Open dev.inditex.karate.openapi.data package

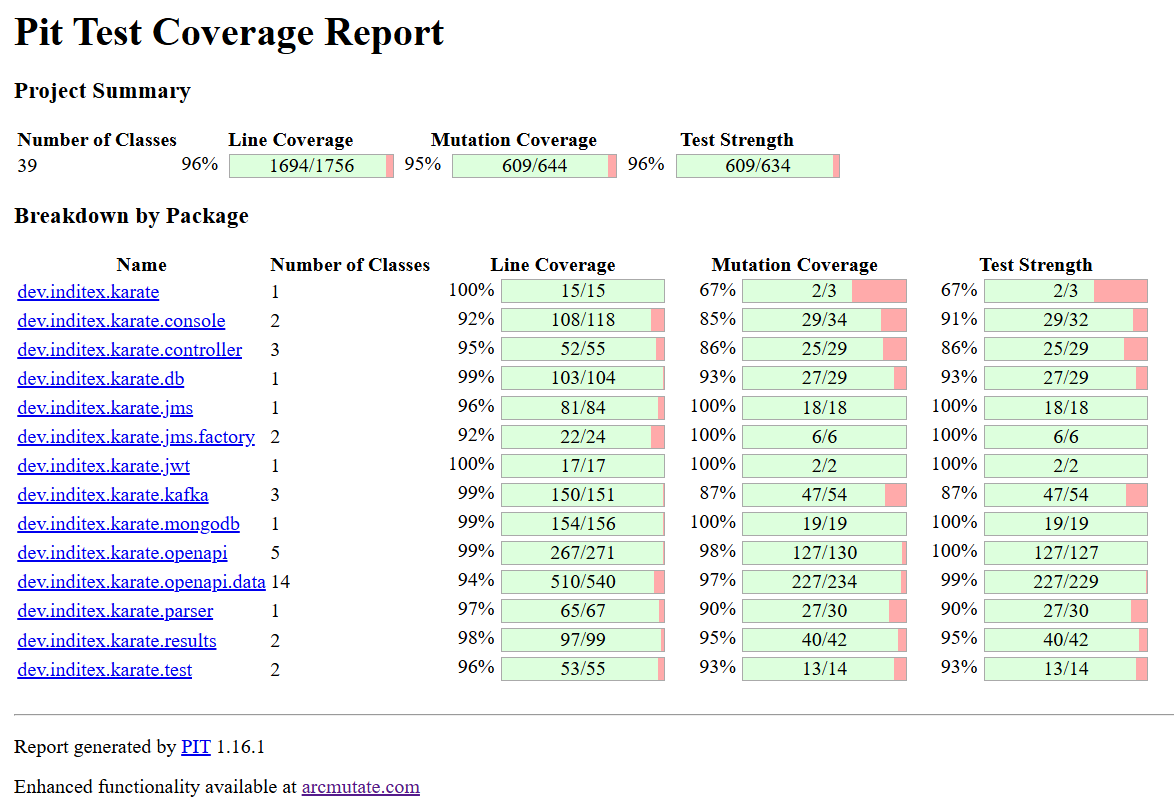tap(142, 583)
